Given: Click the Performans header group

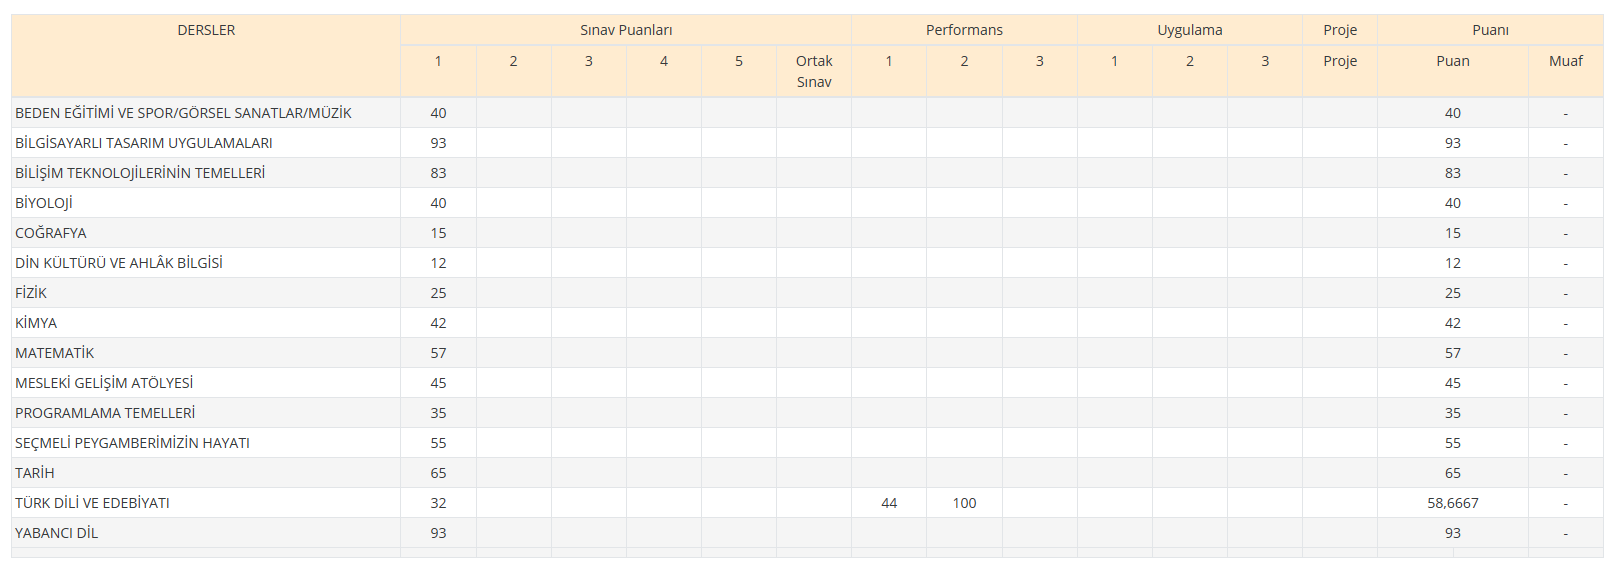Looking at the screenshot, I should (x=964, y=30).
